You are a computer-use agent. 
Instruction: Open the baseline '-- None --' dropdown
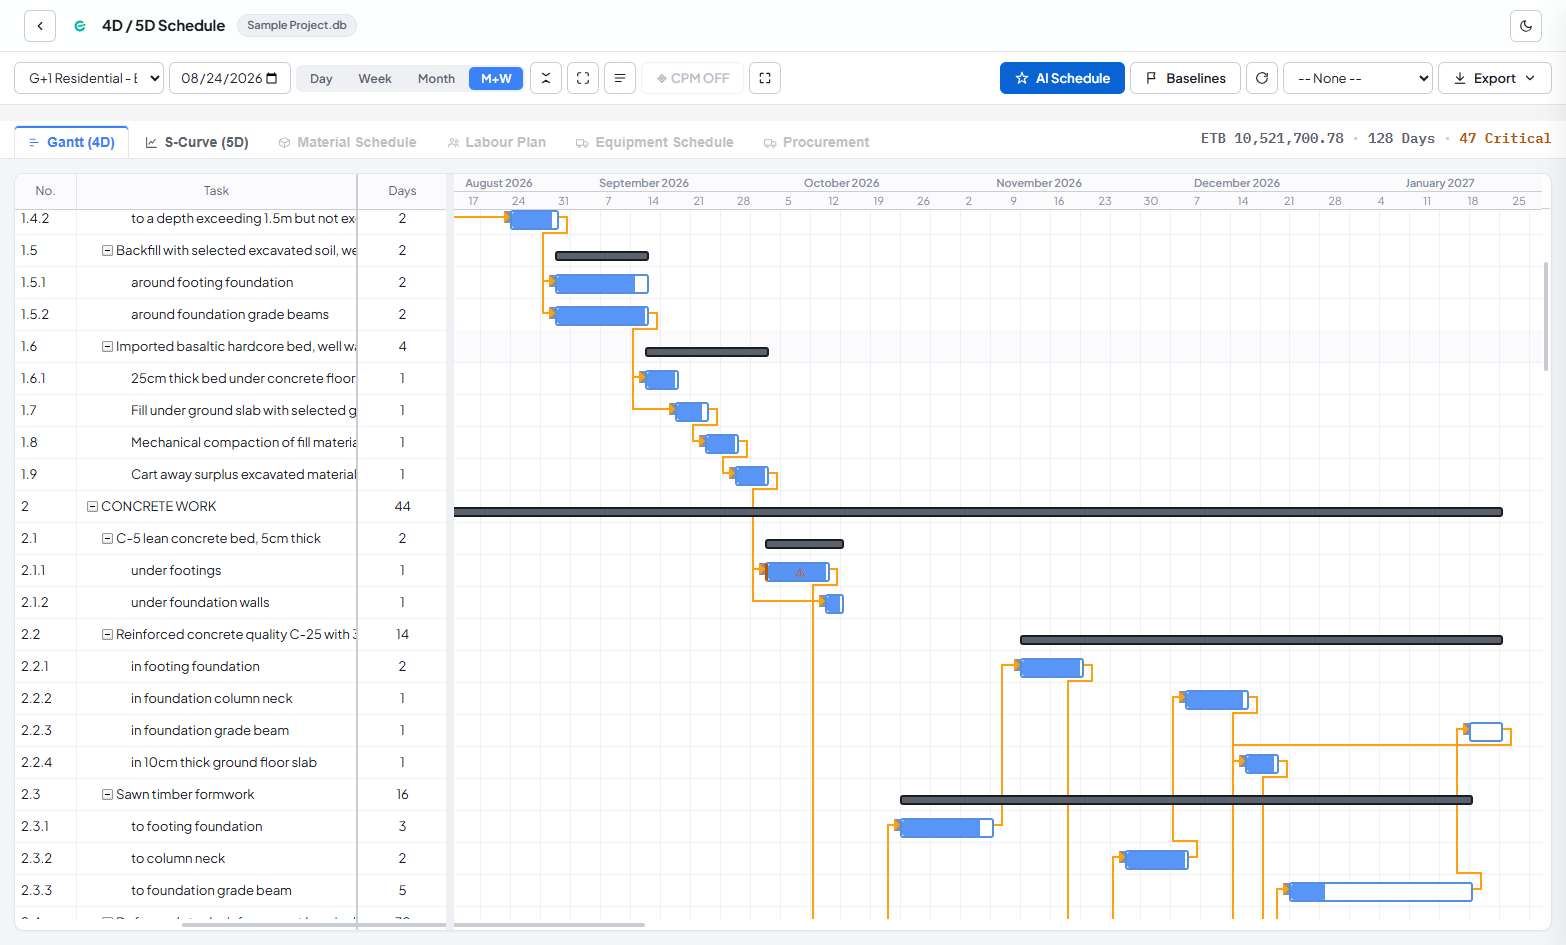tap(1358, 78)
